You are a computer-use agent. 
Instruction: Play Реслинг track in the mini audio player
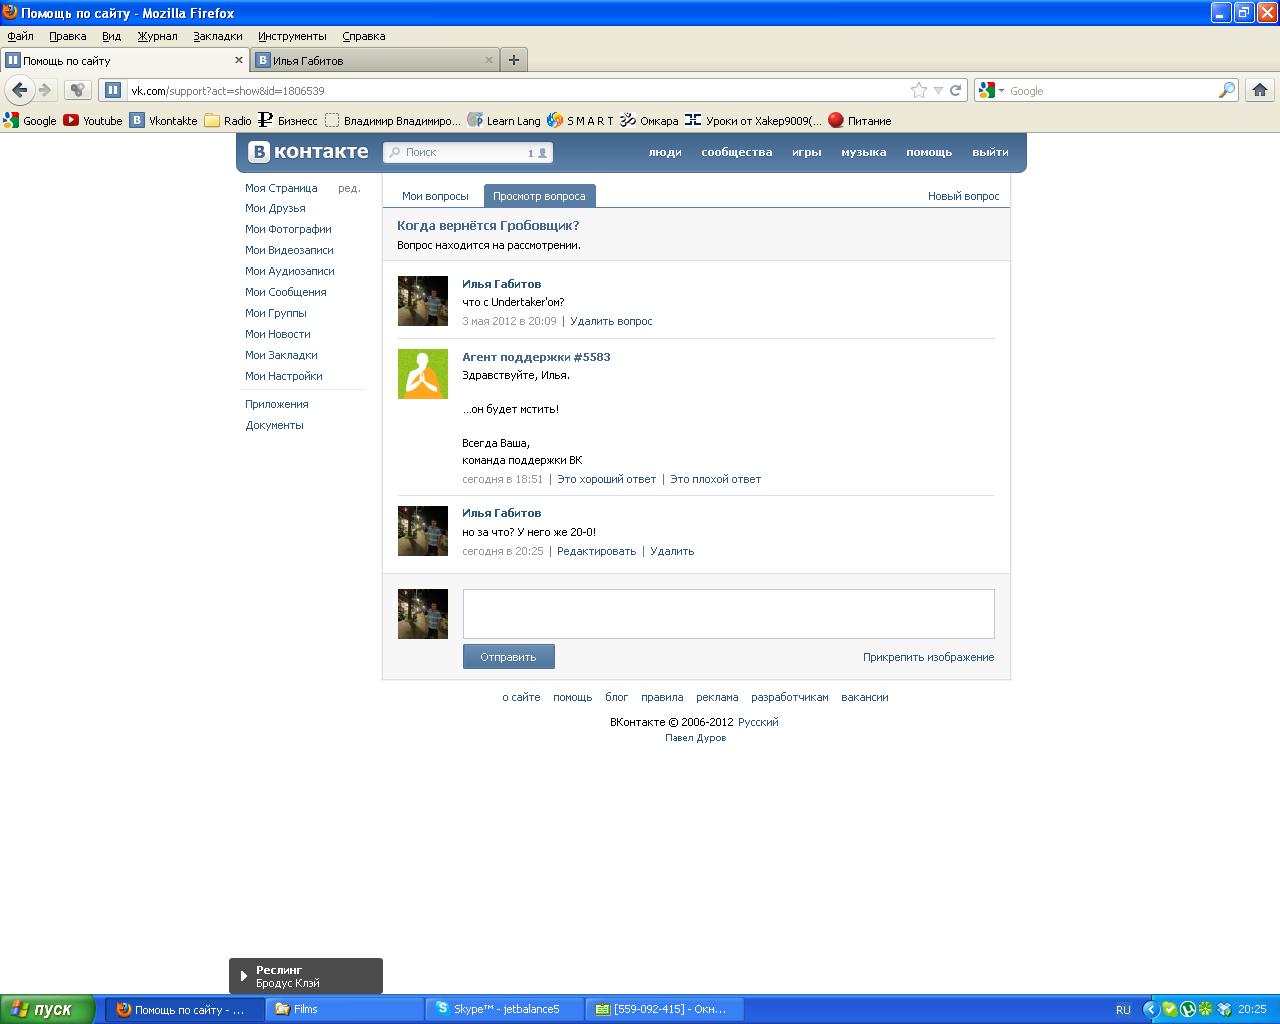pyautogui.click(x=243, y=976)
